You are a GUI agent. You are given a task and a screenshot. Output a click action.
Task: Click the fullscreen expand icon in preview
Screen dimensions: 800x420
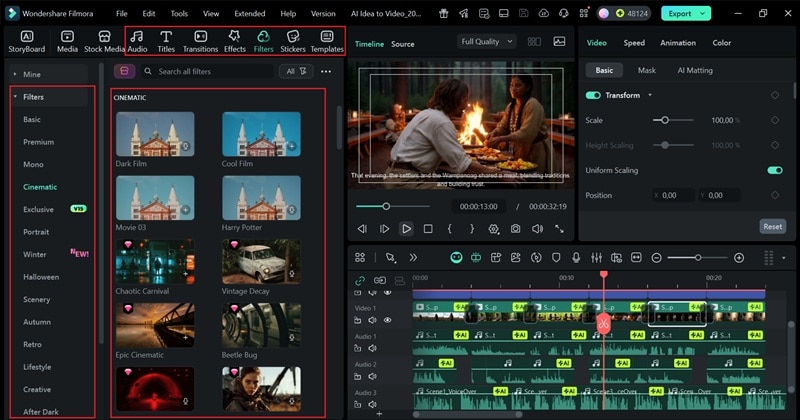[x=560, y=229]
